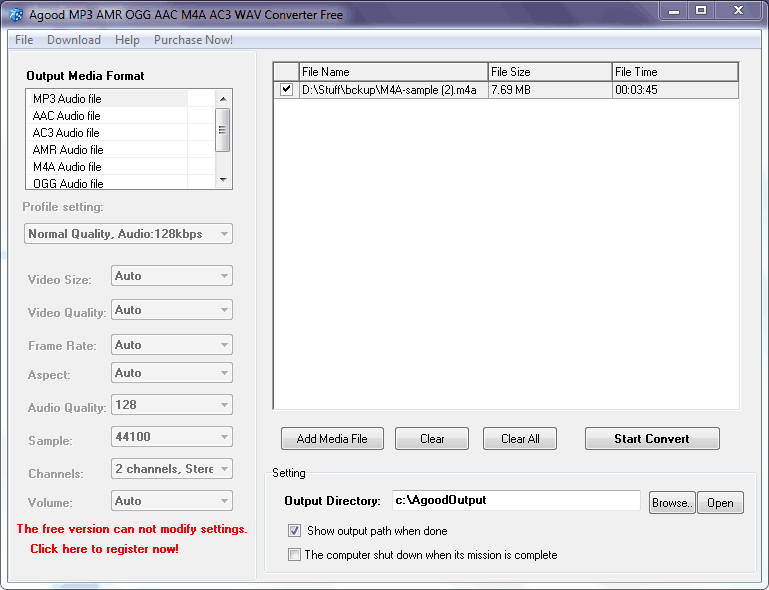769x590 pixels.
Task: Click the File Size column header
Action: [550, 72]
